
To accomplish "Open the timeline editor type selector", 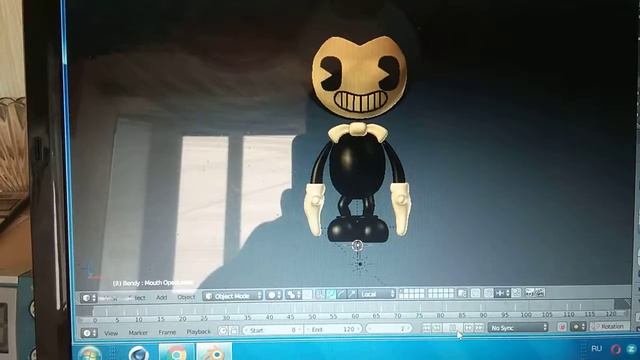I will pyautogui.click(x=89, y=333).
